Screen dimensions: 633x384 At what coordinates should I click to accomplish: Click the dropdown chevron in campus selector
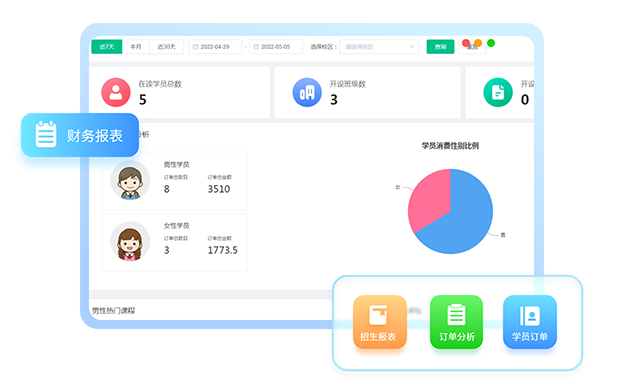click(x=411, y=47)
